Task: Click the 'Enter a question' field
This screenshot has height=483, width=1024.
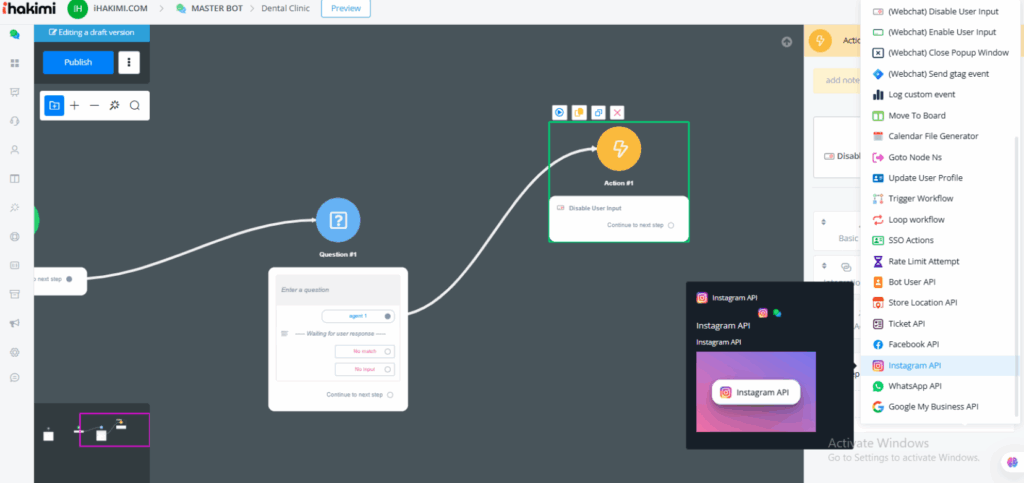Action: click(x=336, y=290)
